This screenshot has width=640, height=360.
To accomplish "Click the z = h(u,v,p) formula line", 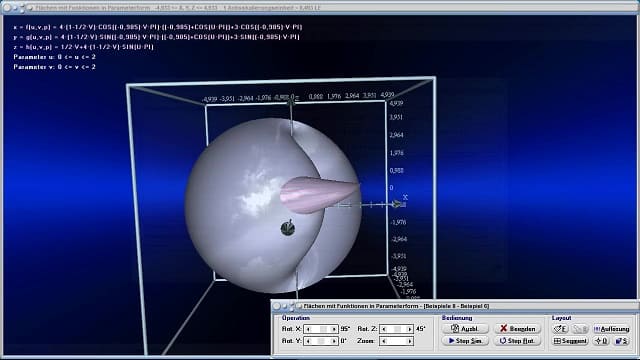I will tap(83, 47).
